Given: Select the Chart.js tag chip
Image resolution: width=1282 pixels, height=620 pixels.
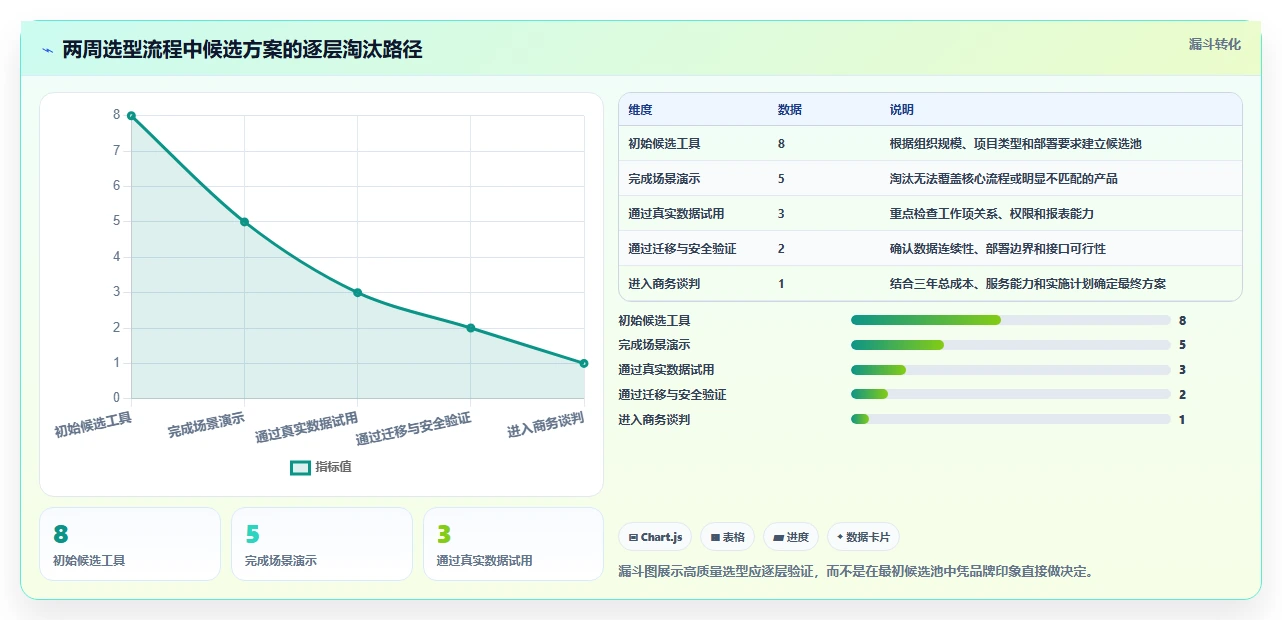Looking at the screenshot, I should (x=655, y=537).
